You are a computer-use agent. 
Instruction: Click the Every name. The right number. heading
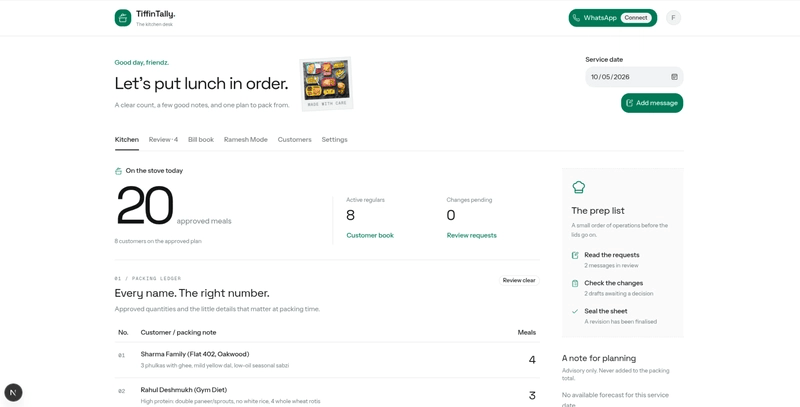coord(192,293)
